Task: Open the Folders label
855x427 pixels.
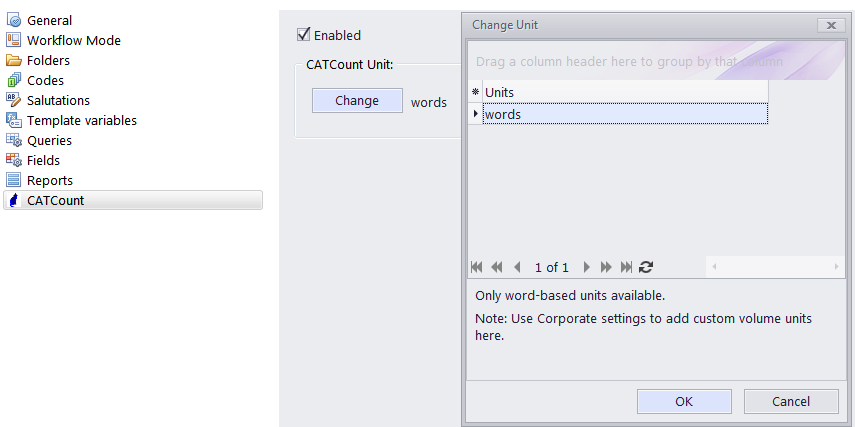Action: (49, 60)
